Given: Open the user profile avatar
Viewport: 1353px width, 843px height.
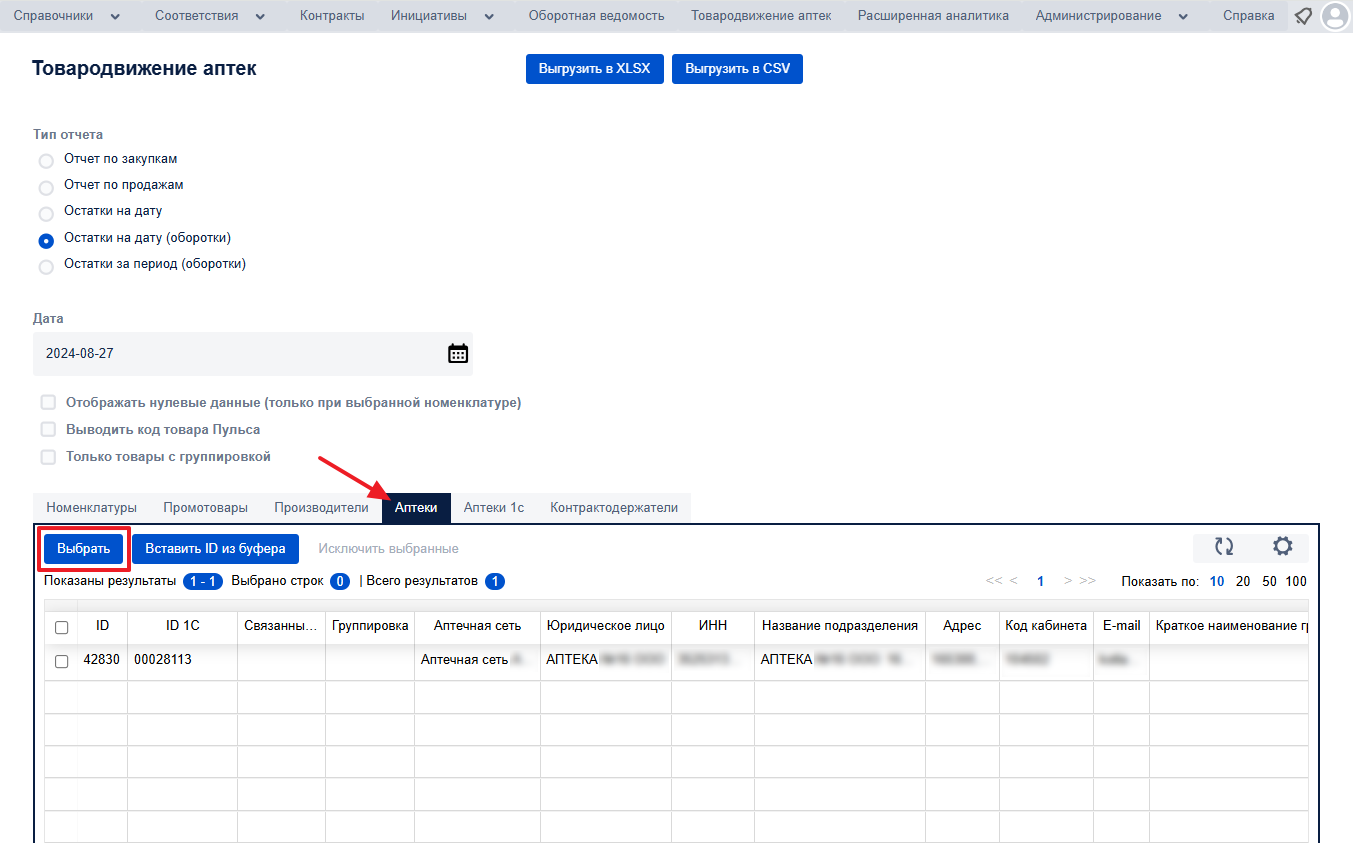Looking at the screenshot, I should (1335, 16).
